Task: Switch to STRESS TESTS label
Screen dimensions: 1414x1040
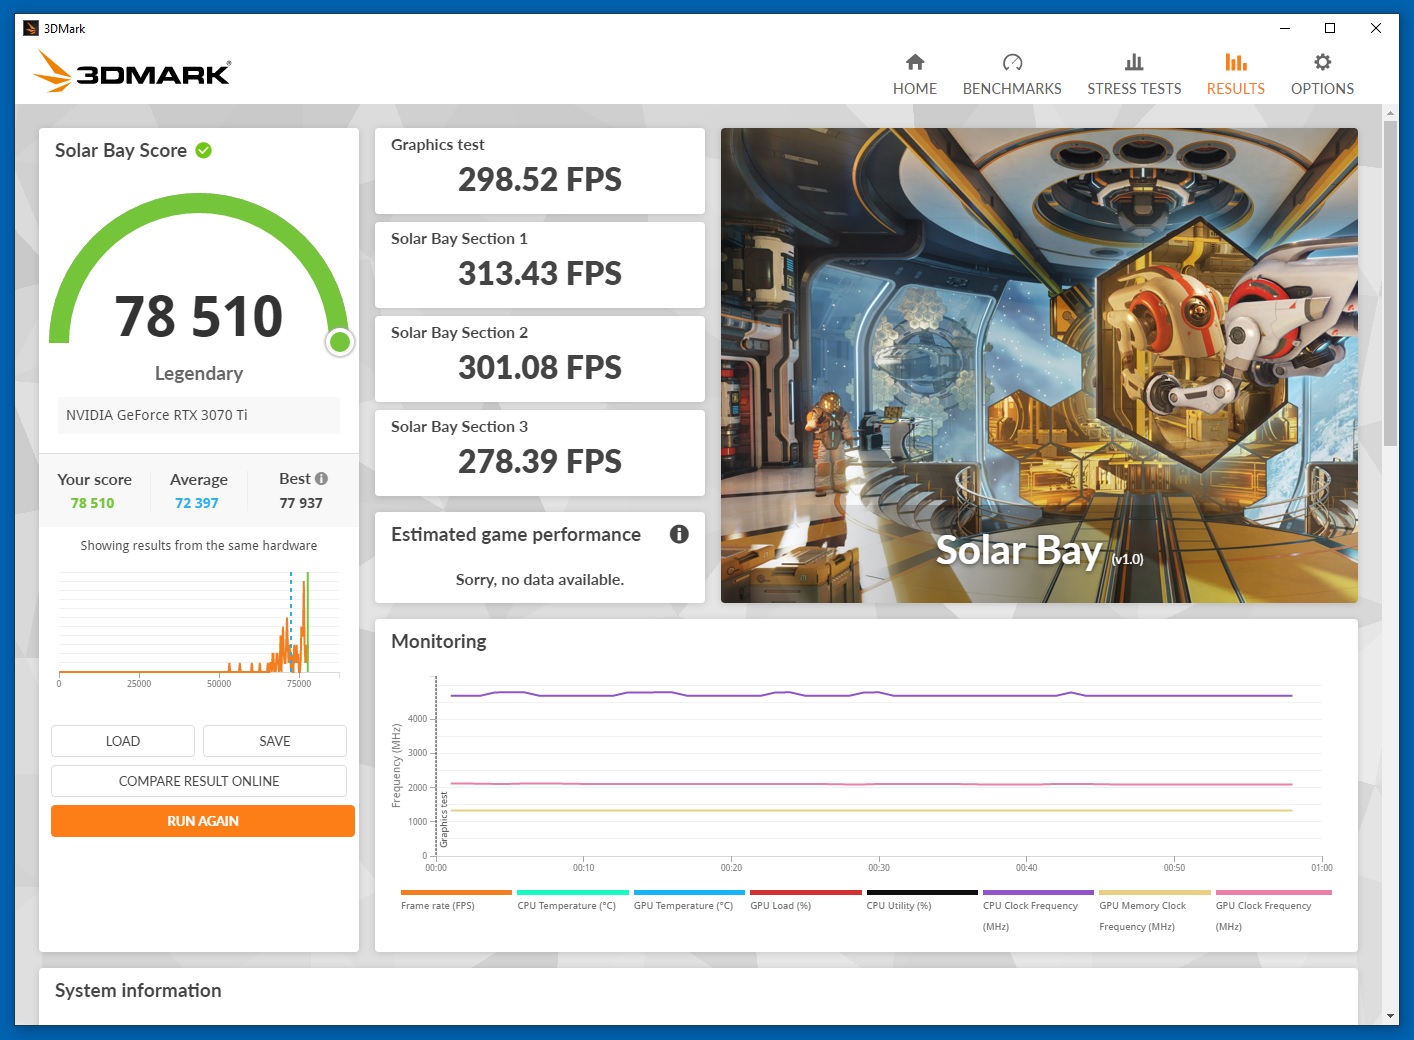Action: coord(1134,88)
